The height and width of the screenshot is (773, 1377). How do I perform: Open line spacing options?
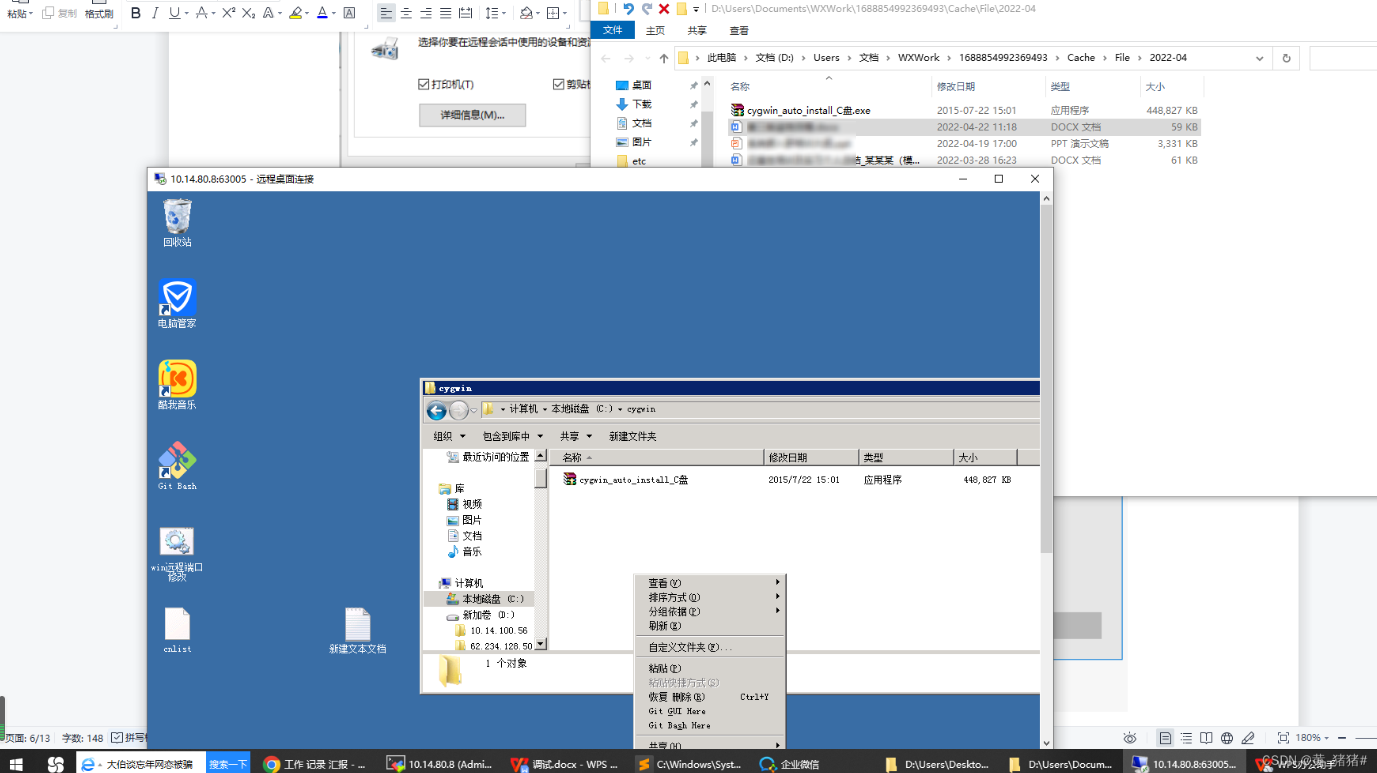[x=492, y=13]
